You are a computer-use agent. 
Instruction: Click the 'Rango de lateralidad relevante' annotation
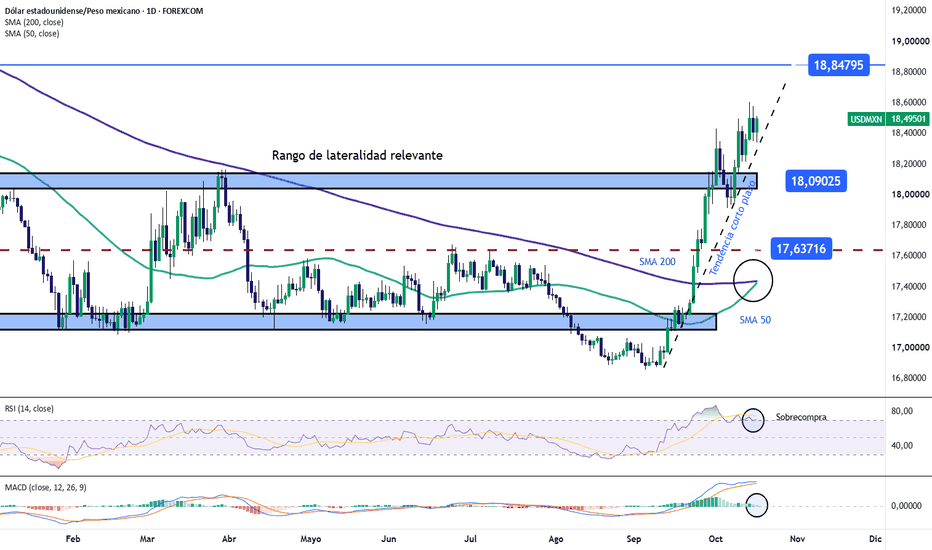[357, 155]
